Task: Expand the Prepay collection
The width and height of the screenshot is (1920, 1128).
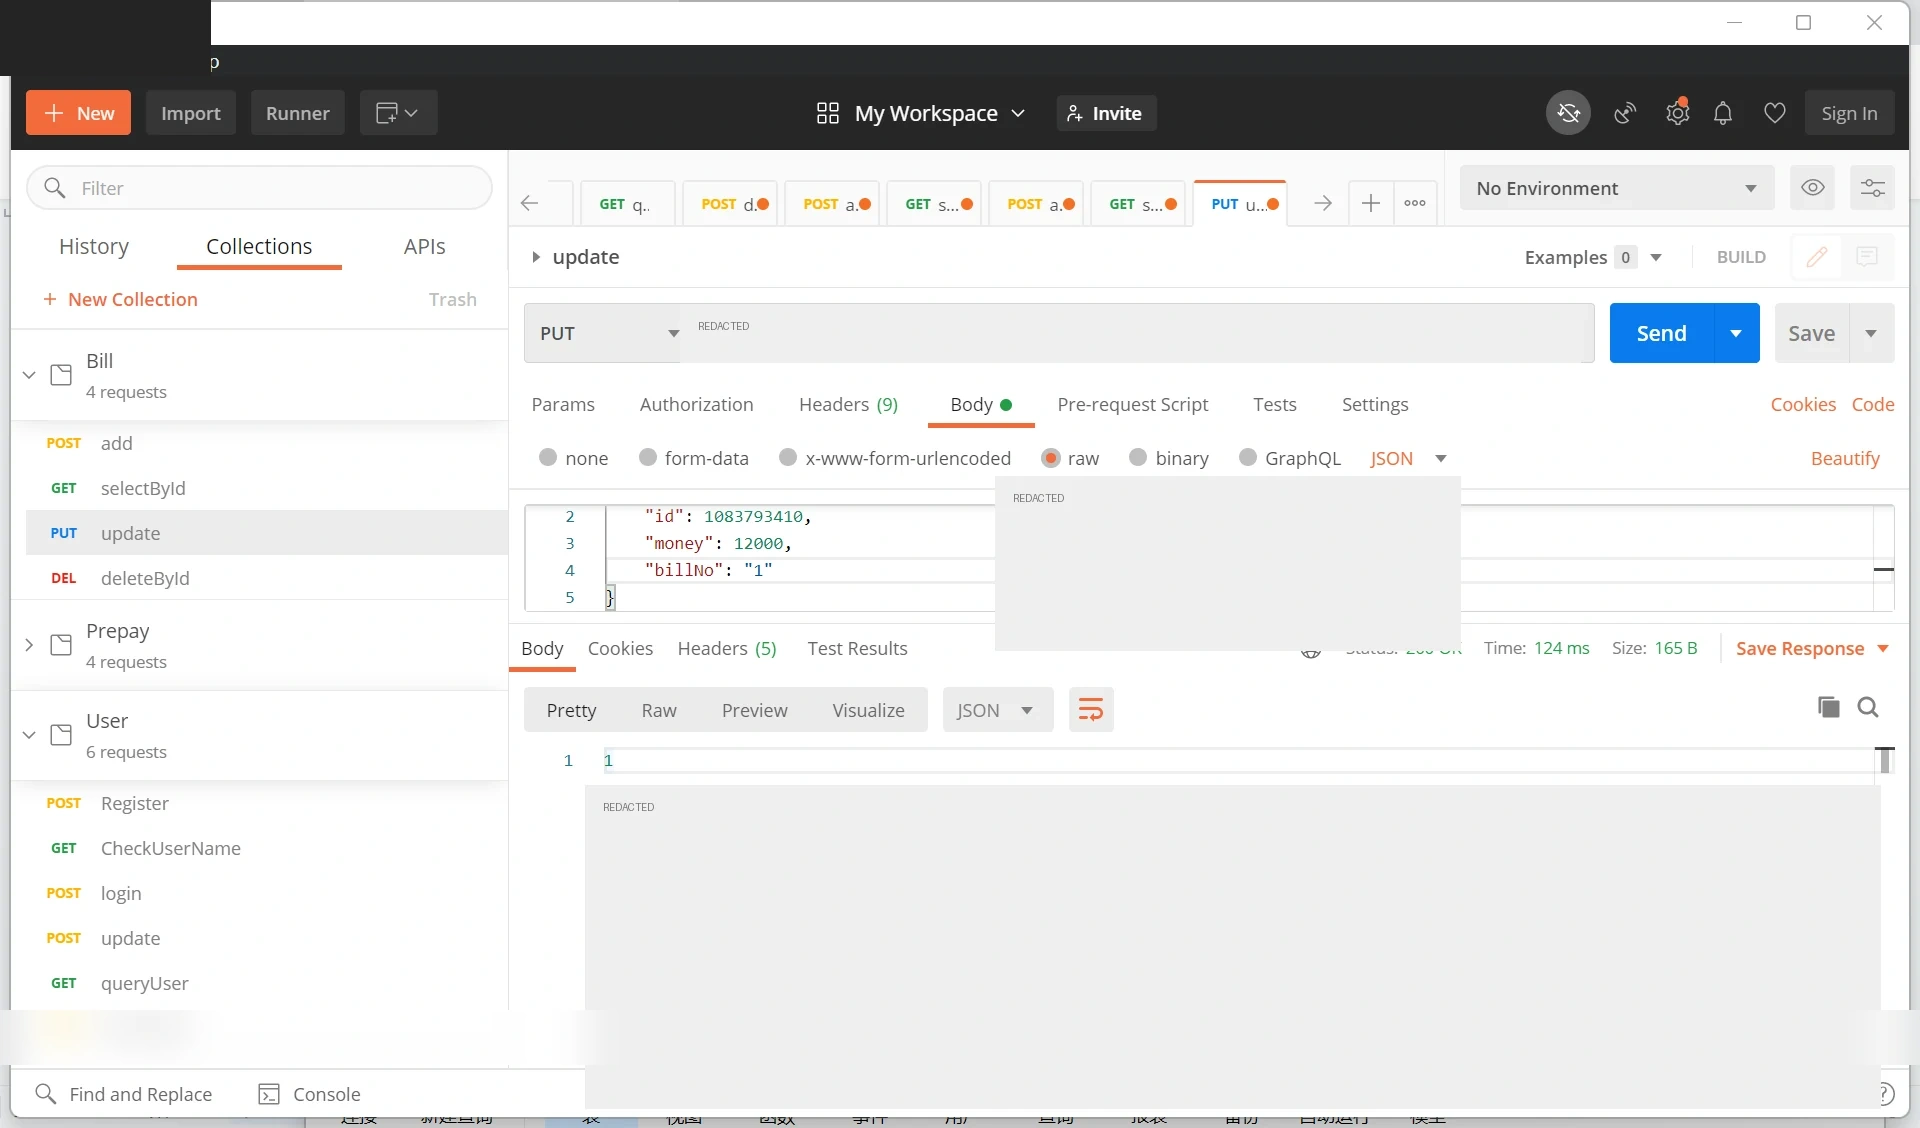Action: pyautogui.click(x=29, y=645)
